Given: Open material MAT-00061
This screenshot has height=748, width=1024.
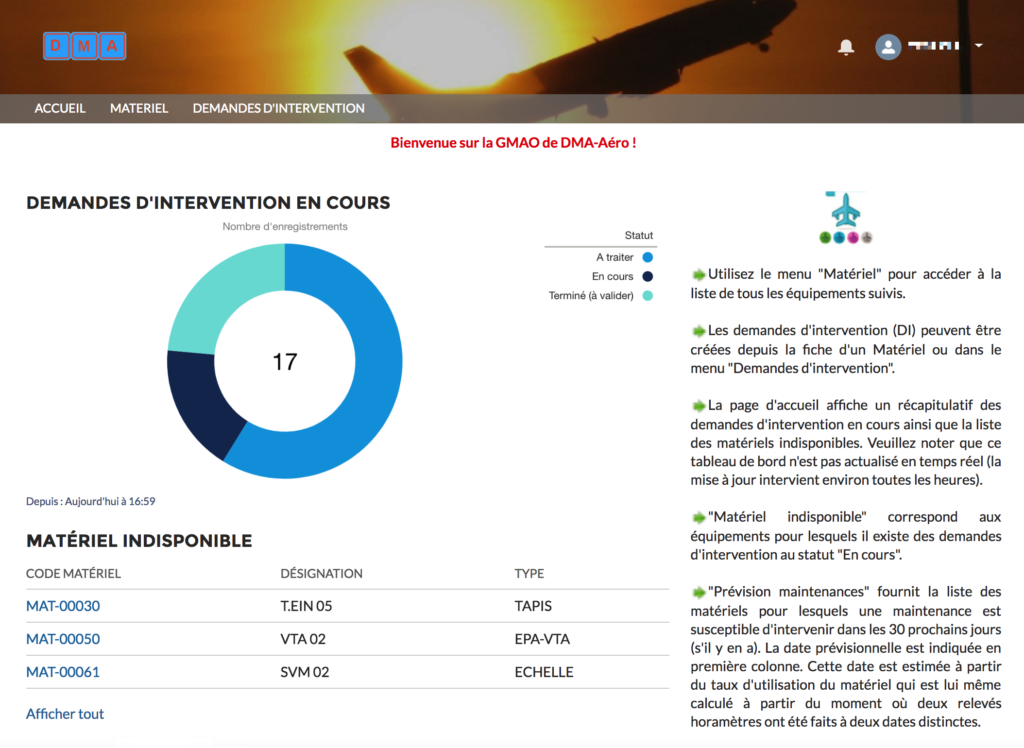Looking at the screenshot, I should 63,672.
